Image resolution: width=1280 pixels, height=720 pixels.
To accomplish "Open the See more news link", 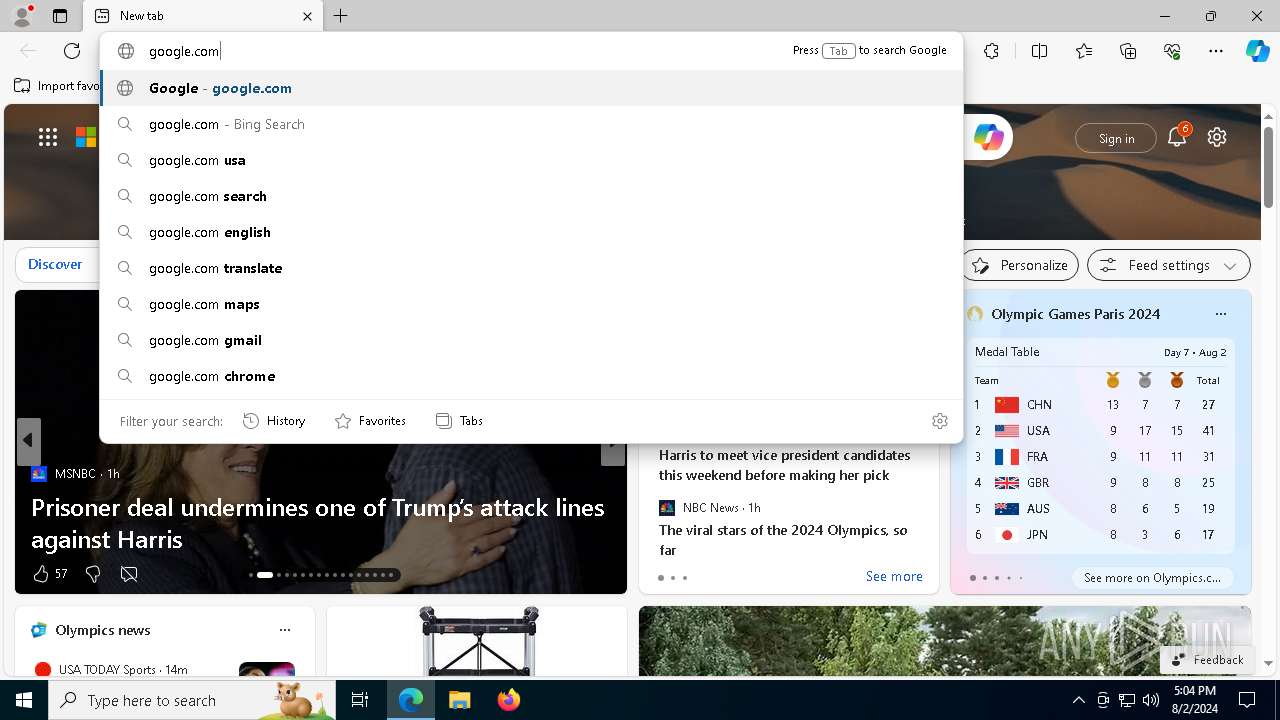I will coord(894,576).
